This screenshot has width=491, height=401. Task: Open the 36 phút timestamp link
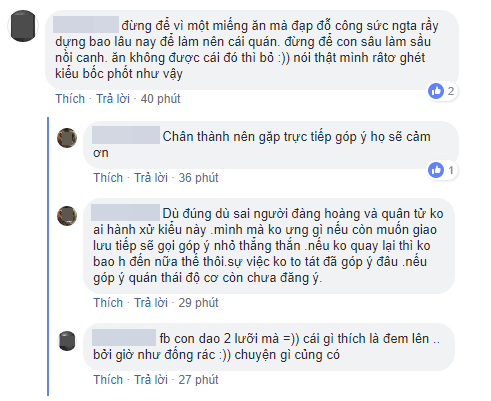coord(198,178)
